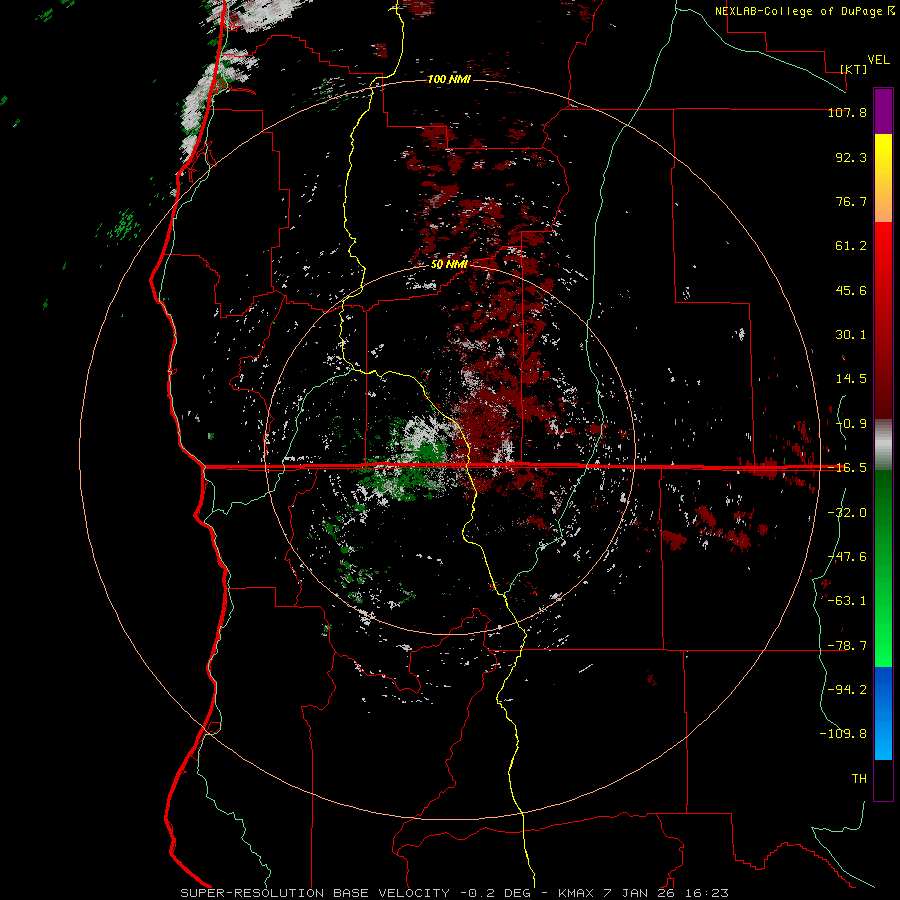Screen dimensions: 900x900
Task: Pick the purple segment of the velocity color bar
Action: (883, 111)
